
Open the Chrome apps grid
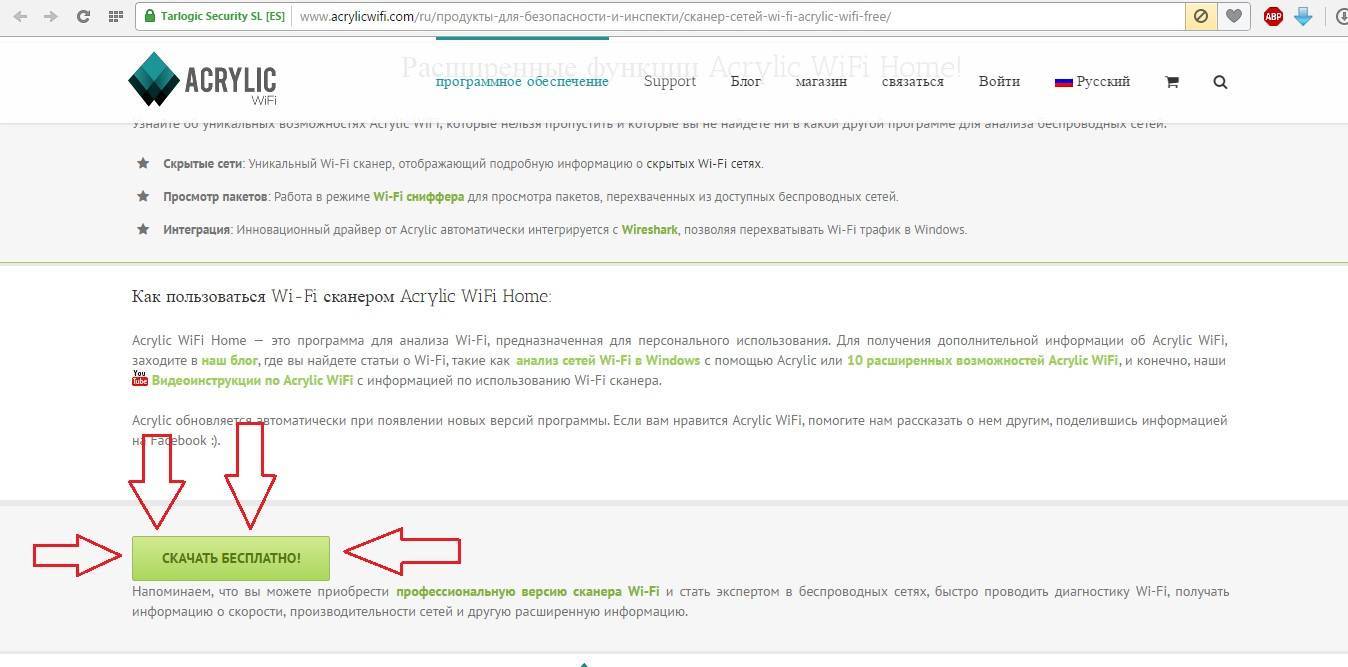115,17
